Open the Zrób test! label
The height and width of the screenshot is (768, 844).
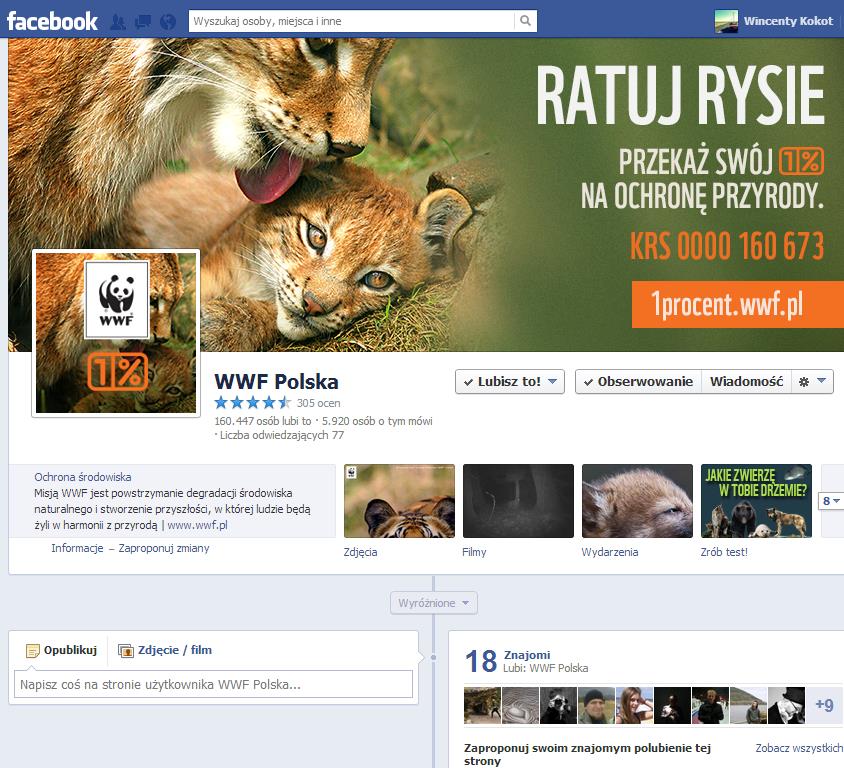[724, 552]
